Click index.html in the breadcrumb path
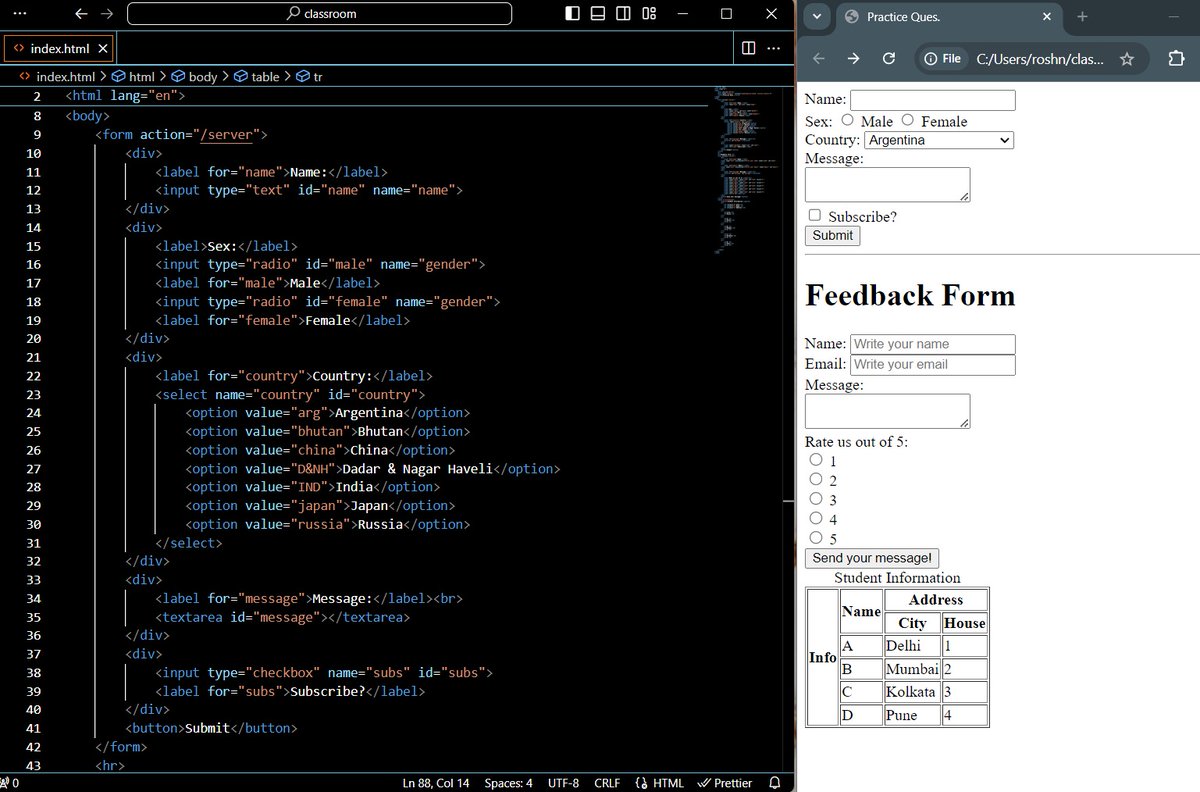The width and height of the screenshot is (1200, 792). click(x=65, y=77)
